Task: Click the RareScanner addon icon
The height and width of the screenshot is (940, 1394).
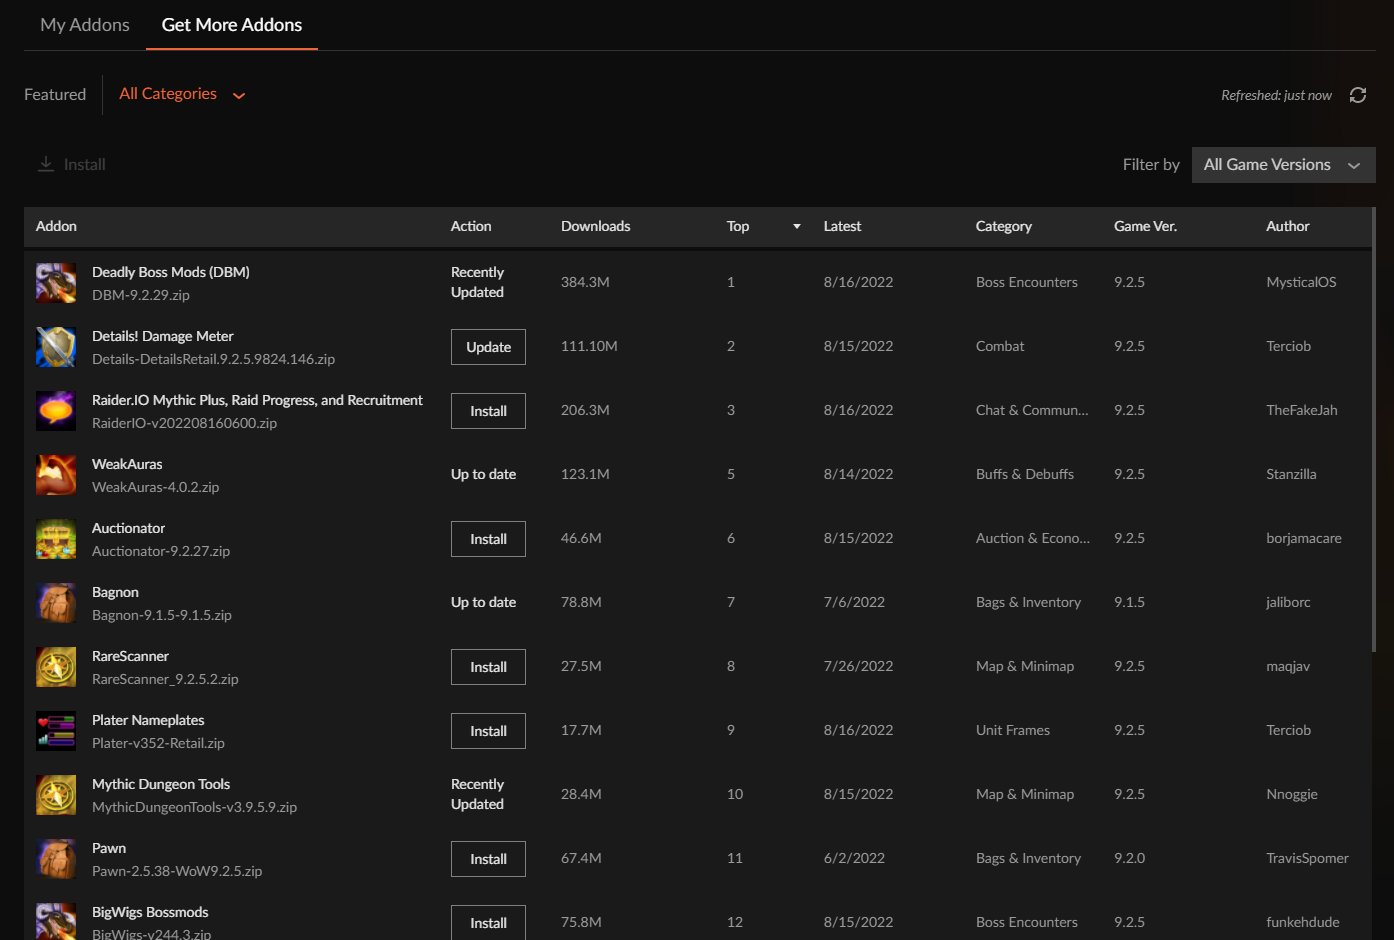Action: click(55, 666)
